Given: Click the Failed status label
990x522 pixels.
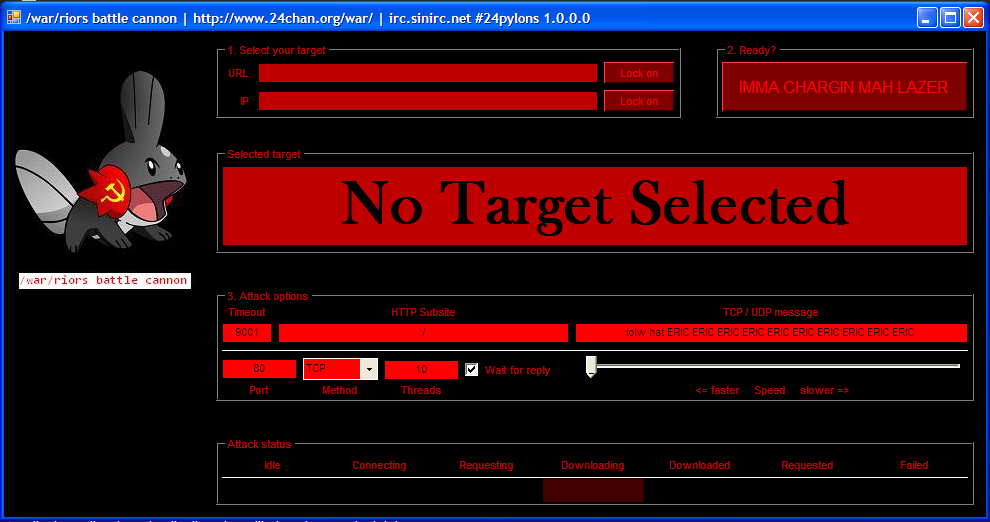Looking at the screenshot, I should (x=914, y=465).
